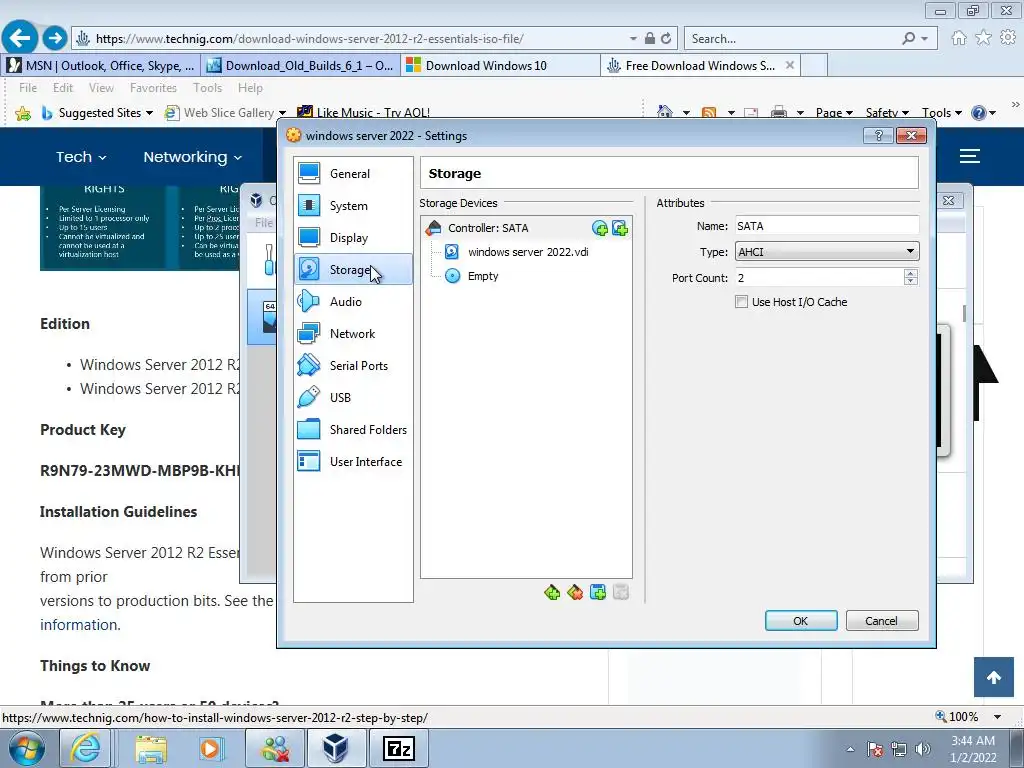Click the browser Search box
The image size is (1024, 768).
point(793,39)
